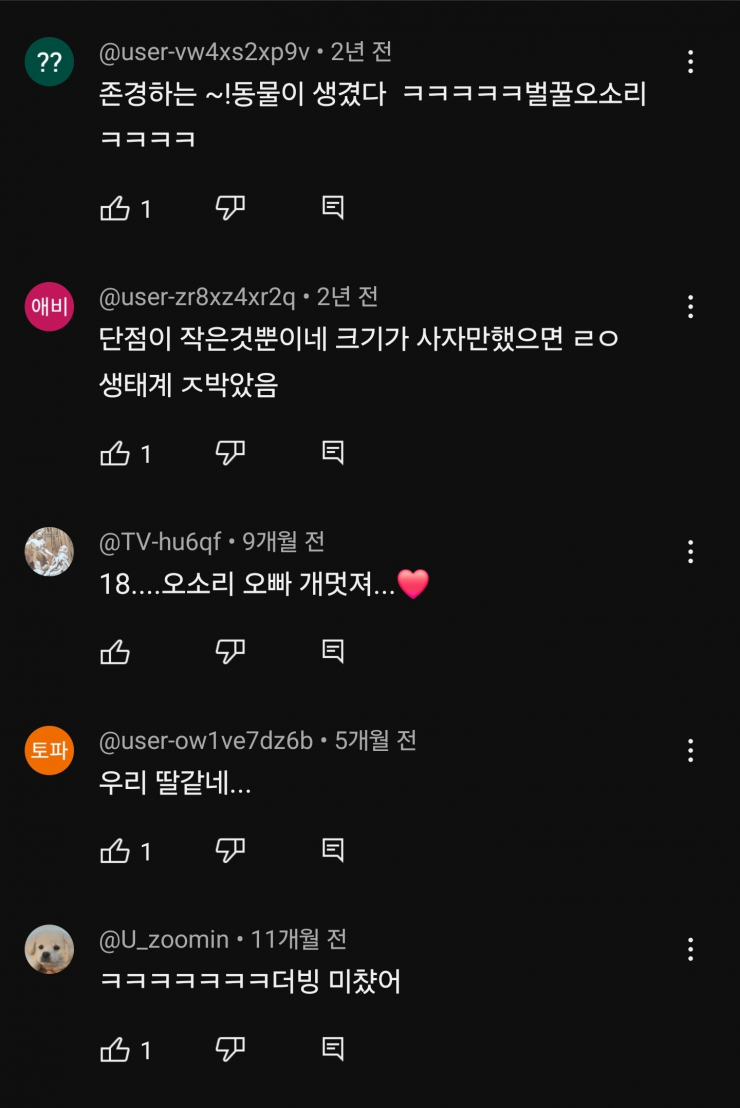Dislike @user-zr8xz4xr2q's comment
This screenshot has height=1108, width=740.
click(x=228, y=451)
